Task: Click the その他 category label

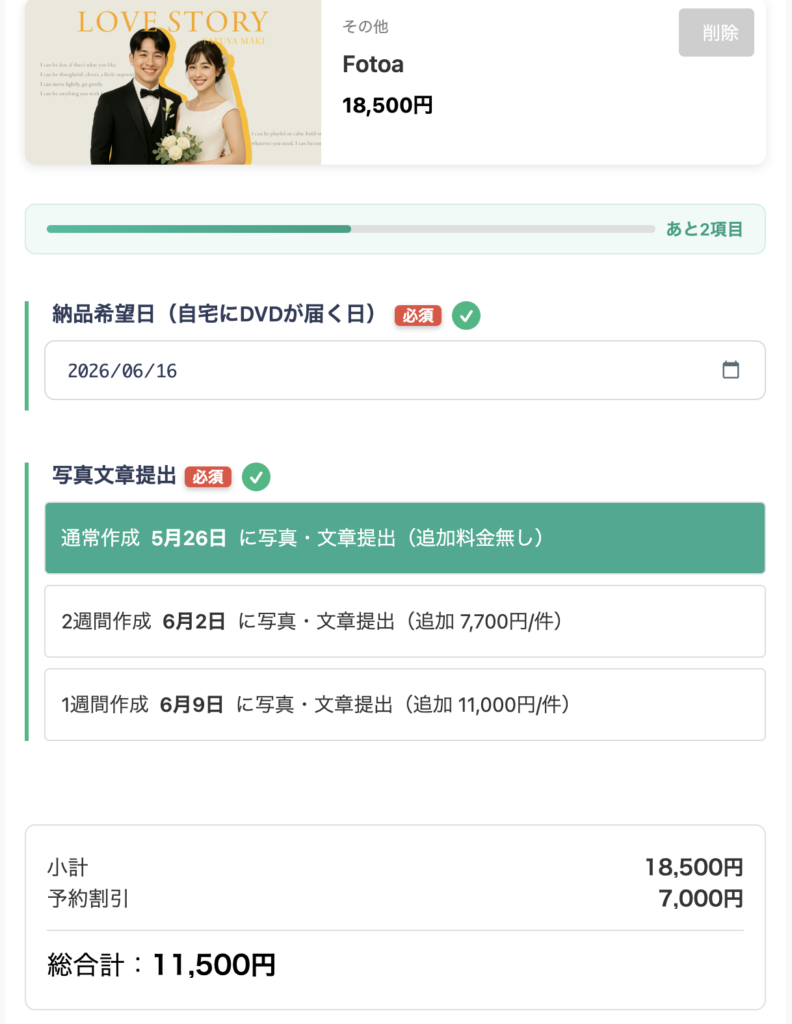Action: (365, 26)
